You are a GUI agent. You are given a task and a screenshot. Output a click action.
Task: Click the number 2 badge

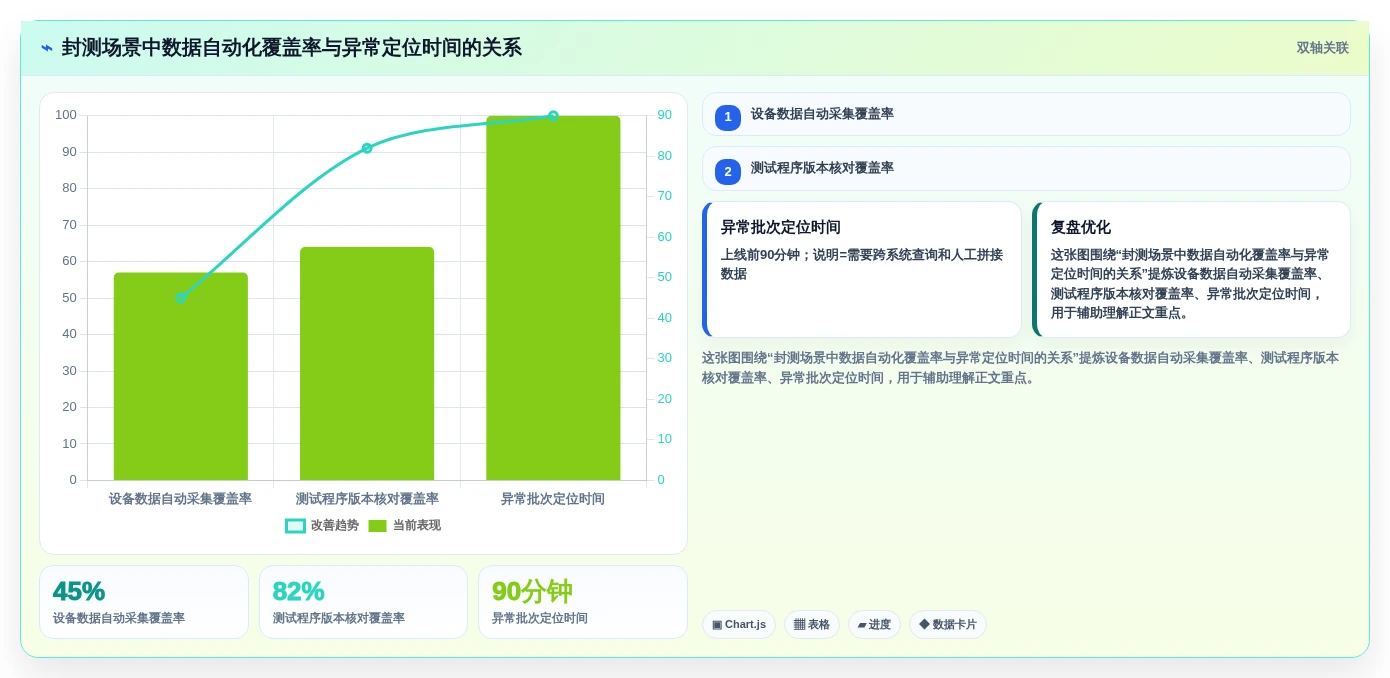pos(728,171)
